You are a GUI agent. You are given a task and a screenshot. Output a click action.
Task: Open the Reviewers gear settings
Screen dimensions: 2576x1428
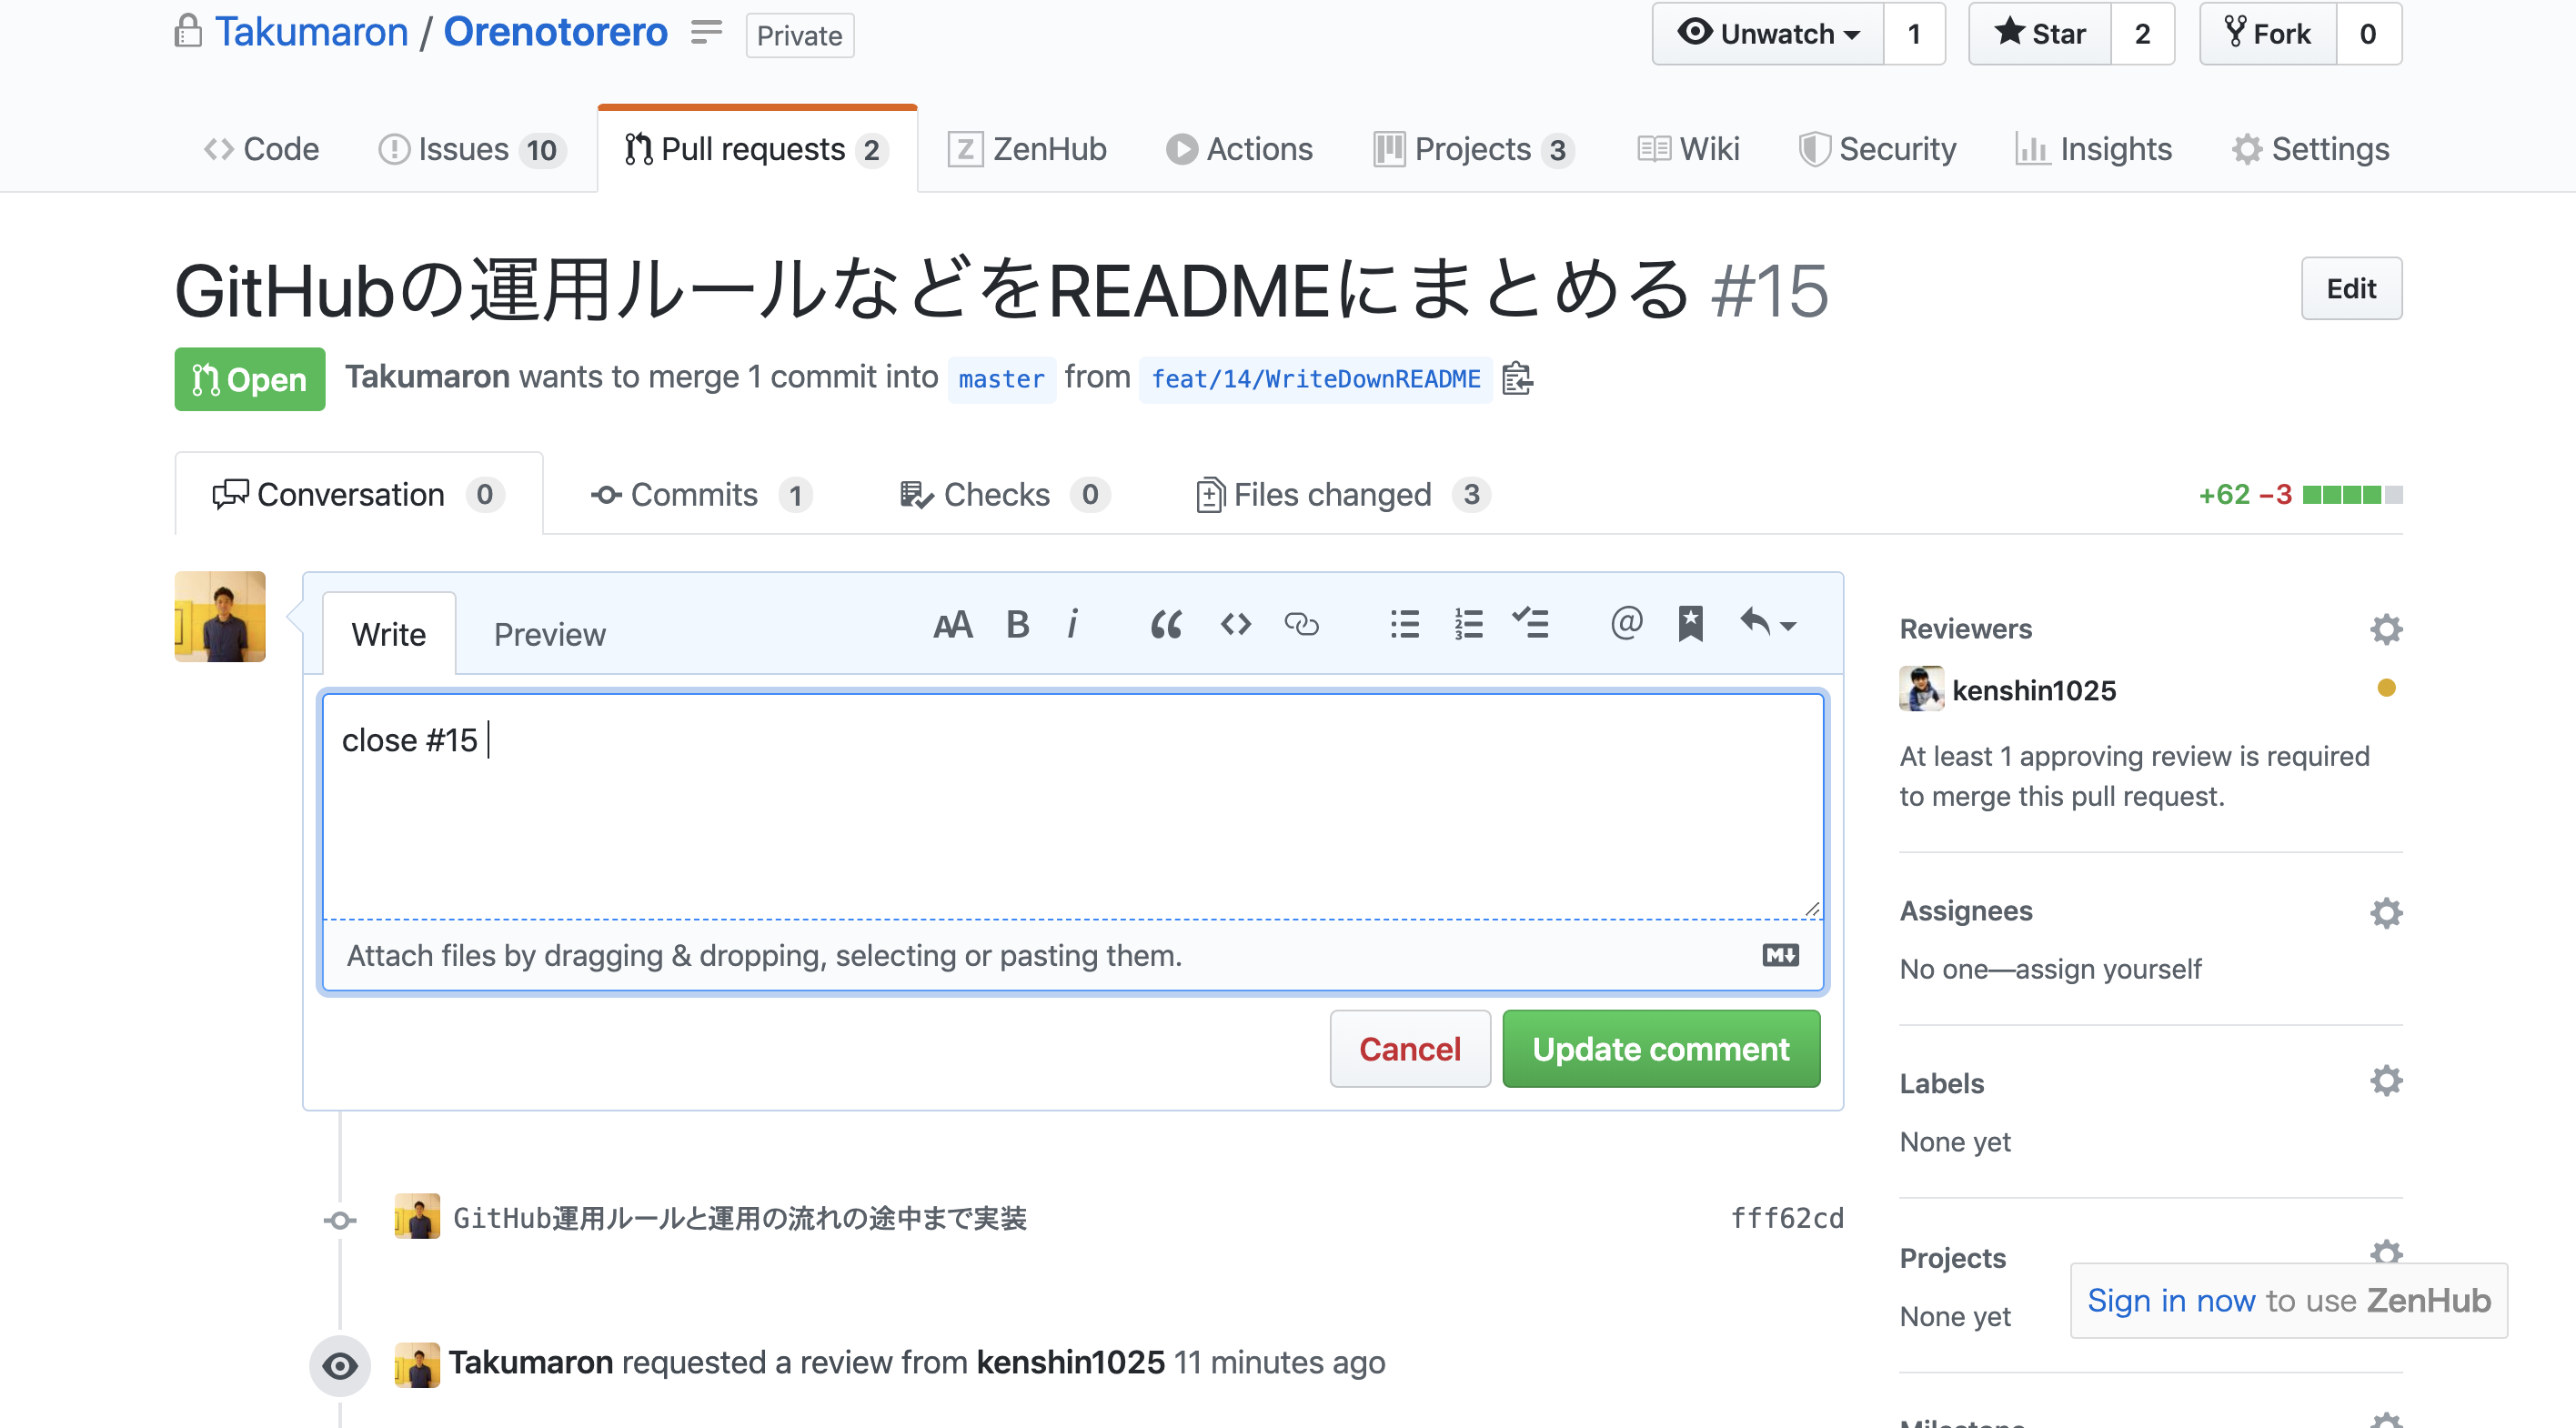[2385, 629]
